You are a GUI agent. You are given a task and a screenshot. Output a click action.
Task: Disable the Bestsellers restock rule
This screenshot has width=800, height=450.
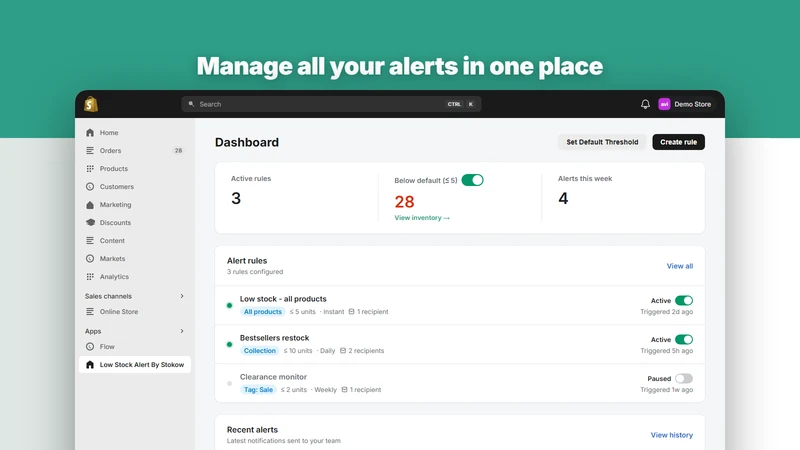tap(684, 339)
